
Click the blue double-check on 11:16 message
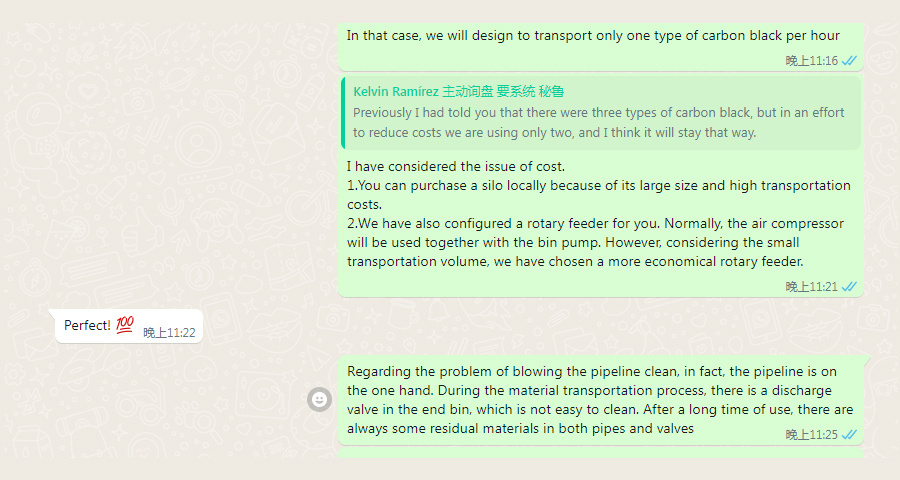[849, 61]
